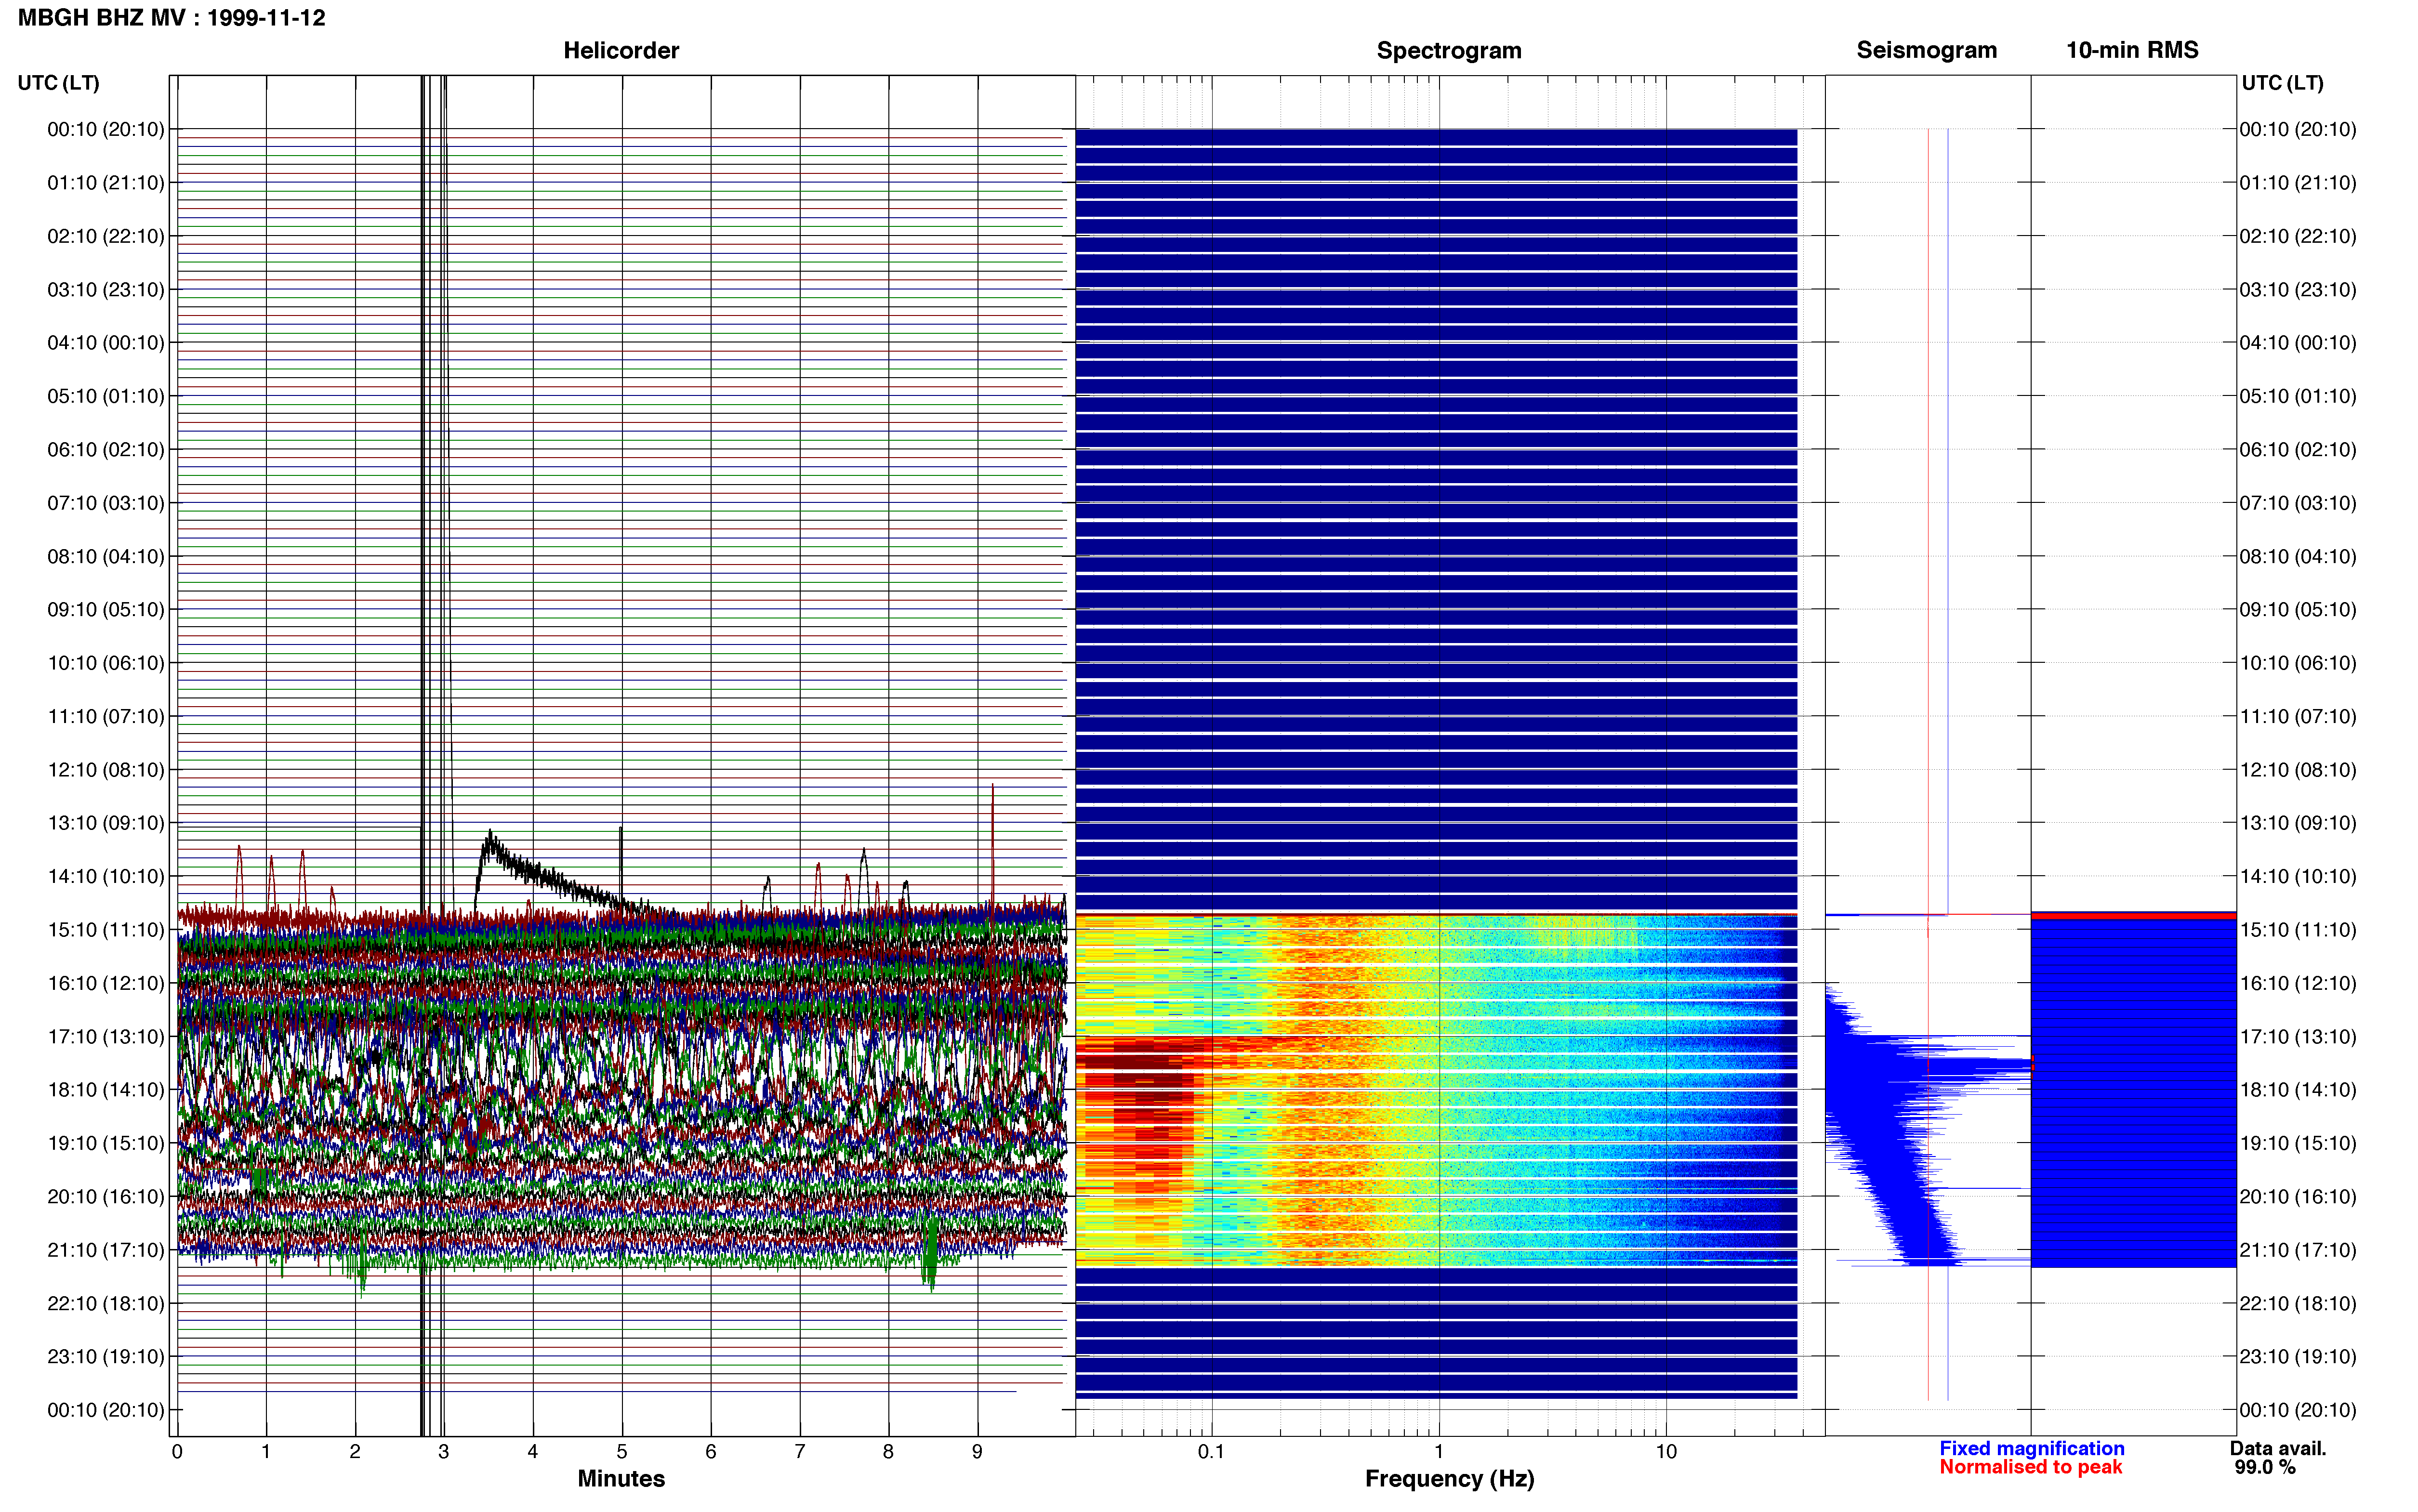This screenshot has width=2418, height=1512.
Task: Click left time label '09:10 (05:10)'
Action: (106, 610)
